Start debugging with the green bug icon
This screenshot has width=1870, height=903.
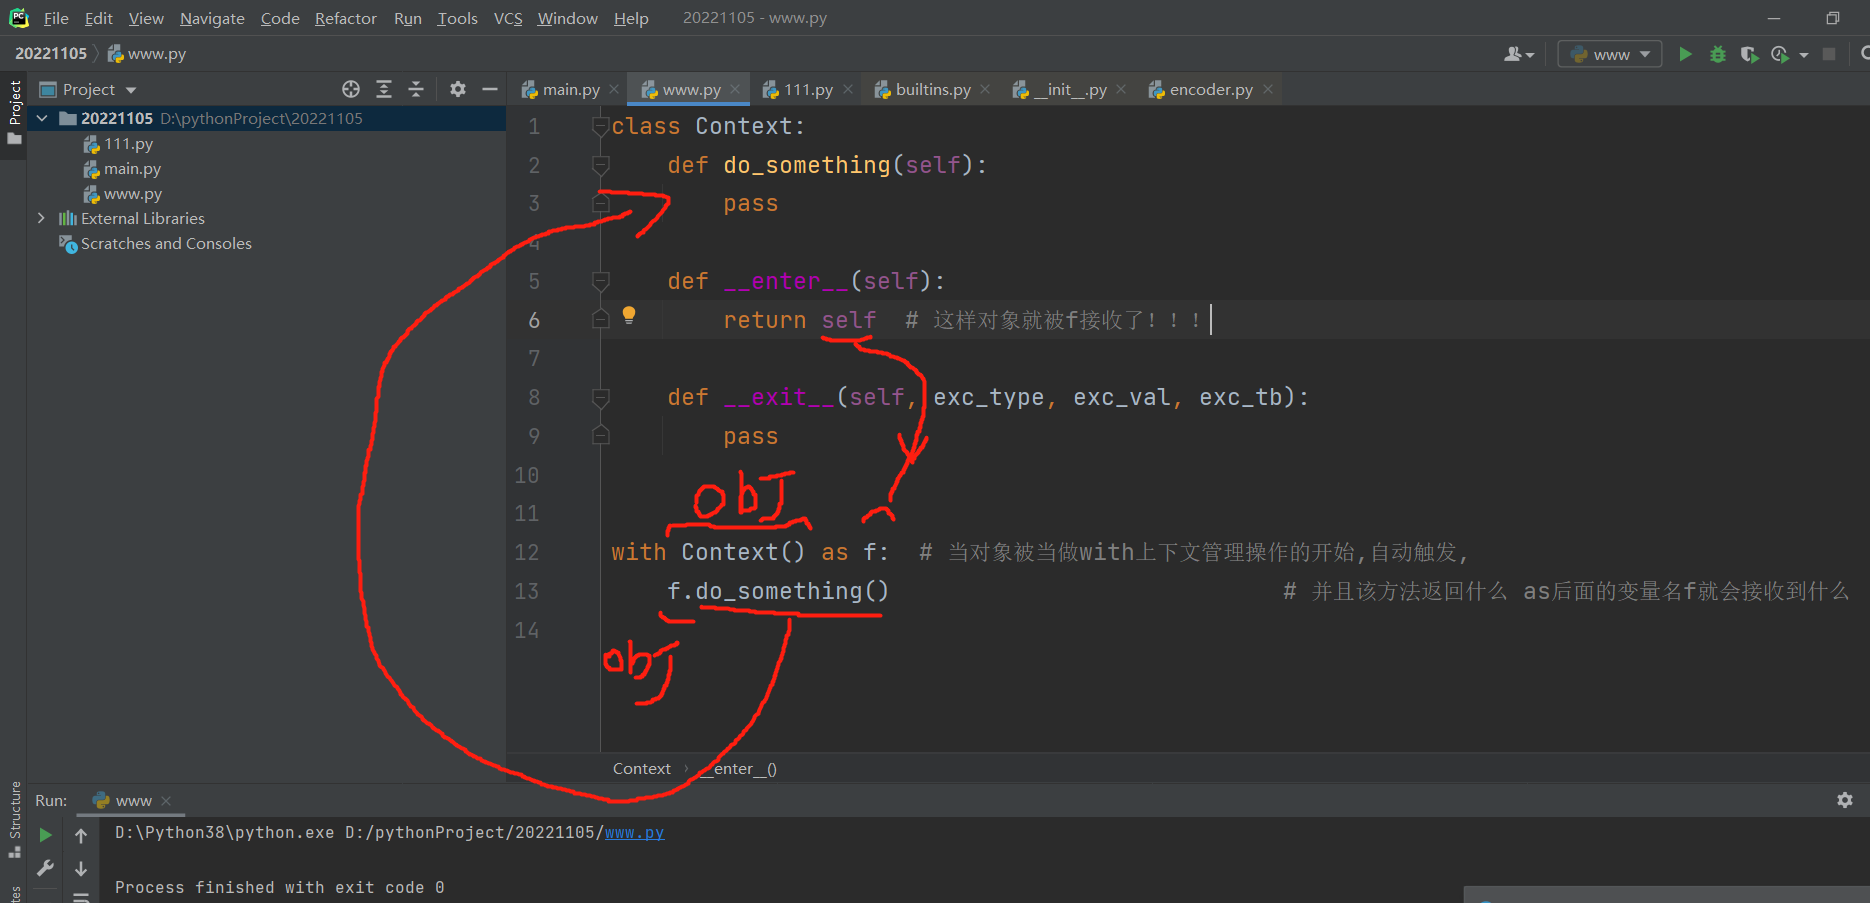click(1718, 54)
